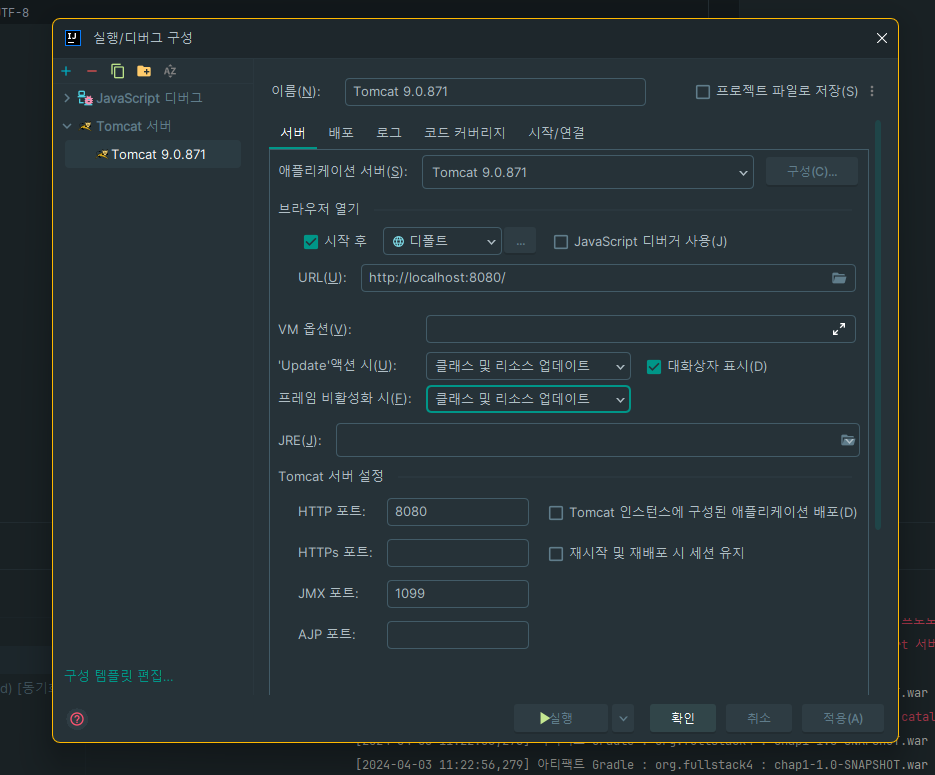The image size is (935, 775).
Task: Open help with the question mark icon
Action: tap(77, 719)
